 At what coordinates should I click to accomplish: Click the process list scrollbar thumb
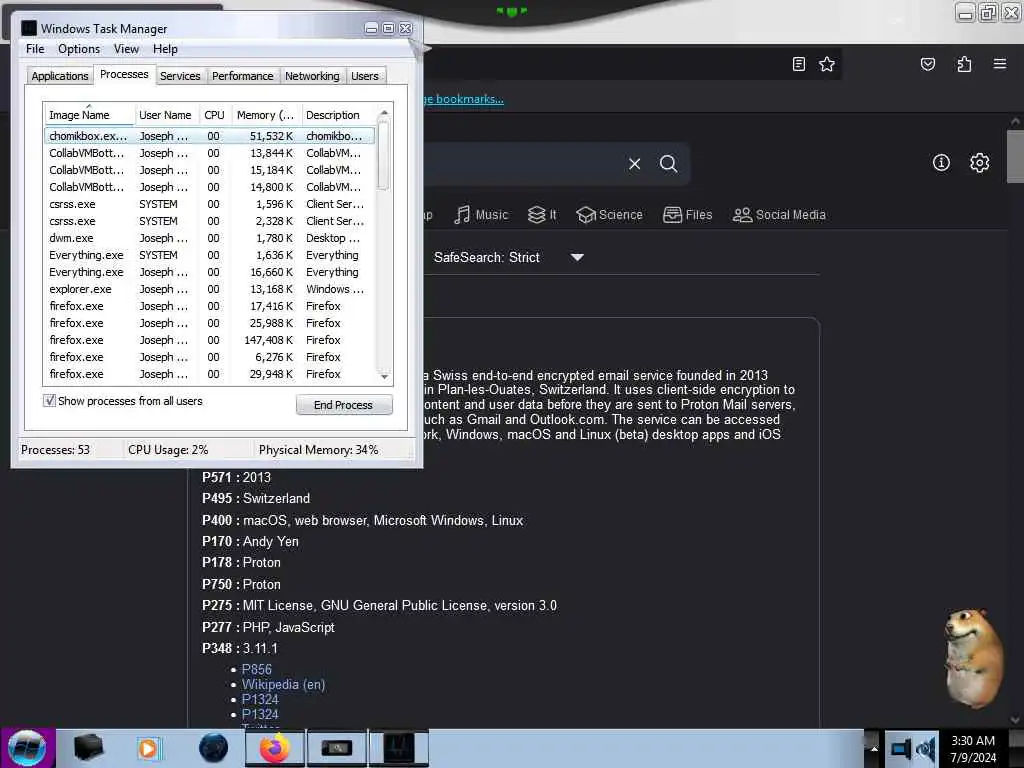383,157
